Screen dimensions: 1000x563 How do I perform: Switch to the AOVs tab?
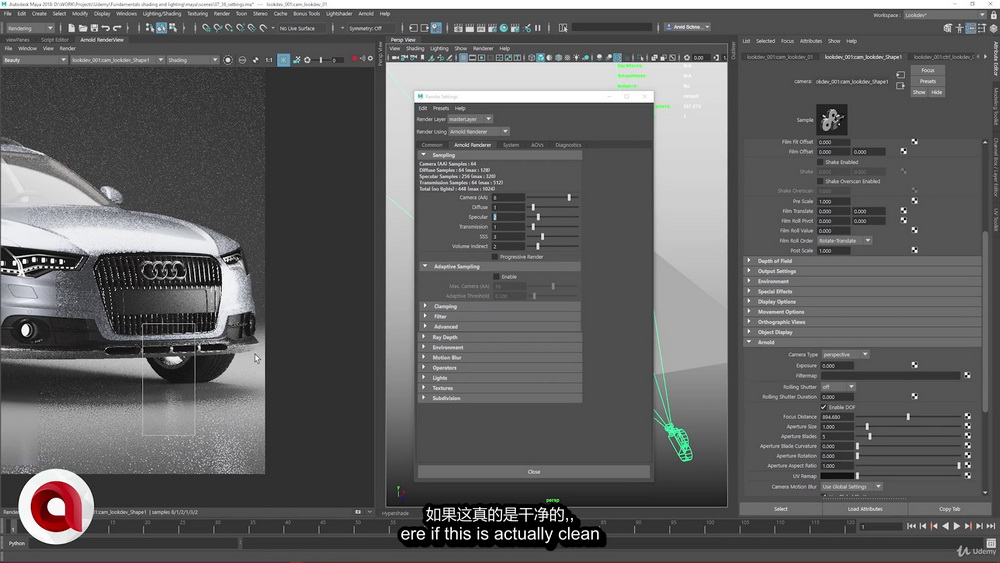pos(537,145)
